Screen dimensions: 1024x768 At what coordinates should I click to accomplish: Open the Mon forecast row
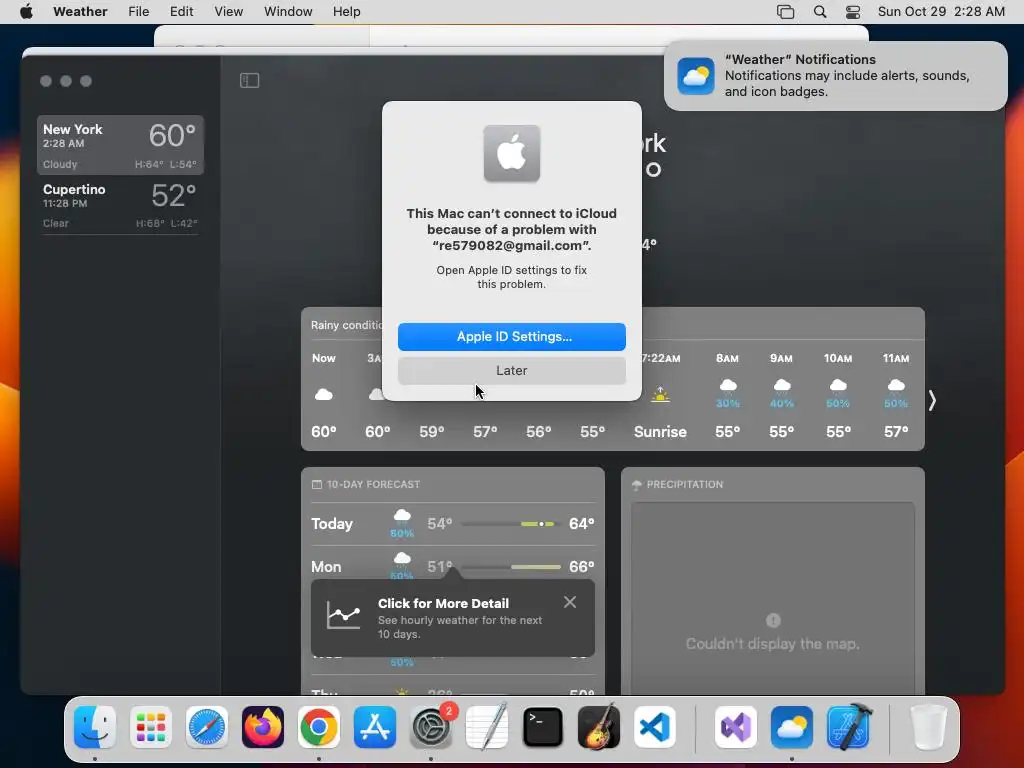click(453, 567)
